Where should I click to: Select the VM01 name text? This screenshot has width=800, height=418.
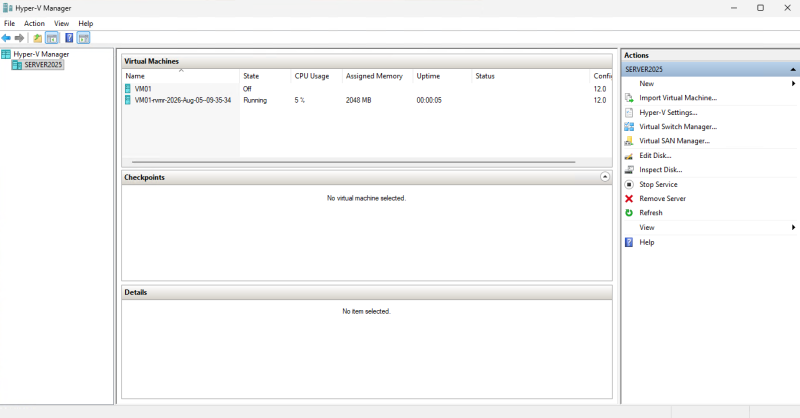coord(143,88)
